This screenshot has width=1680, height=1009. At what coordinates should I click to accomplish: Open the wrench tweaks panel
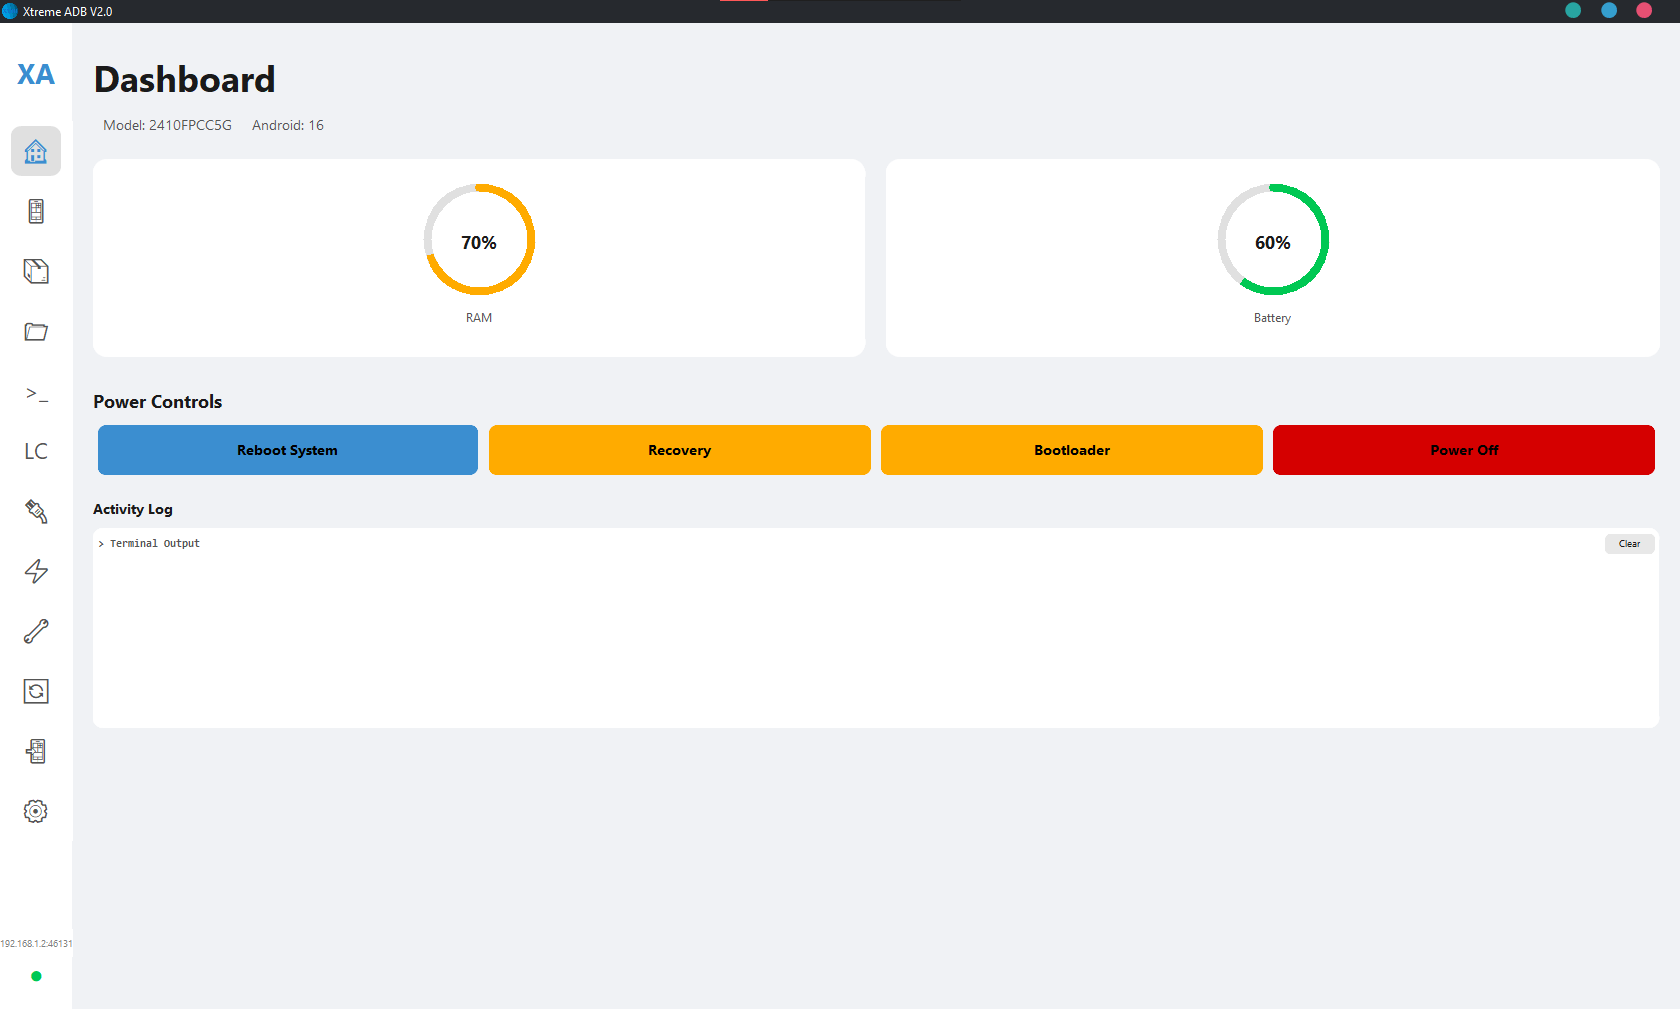click(35, 631)
